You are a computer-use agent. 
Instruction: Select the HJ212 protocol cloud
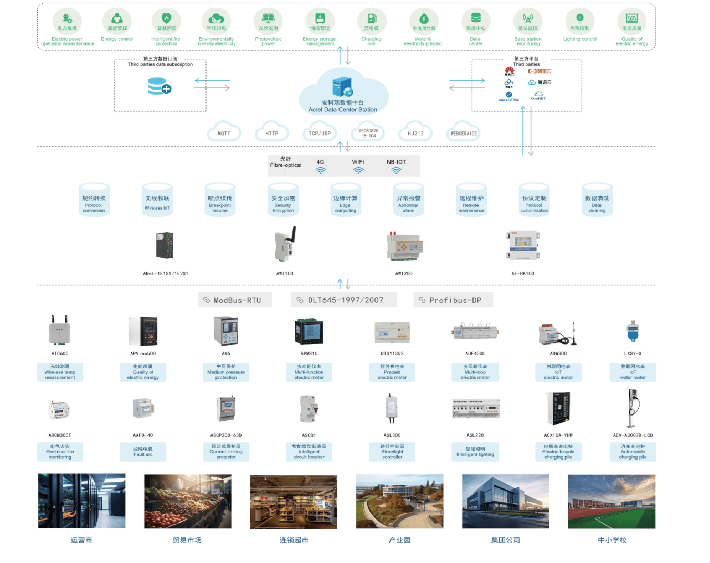415,132
